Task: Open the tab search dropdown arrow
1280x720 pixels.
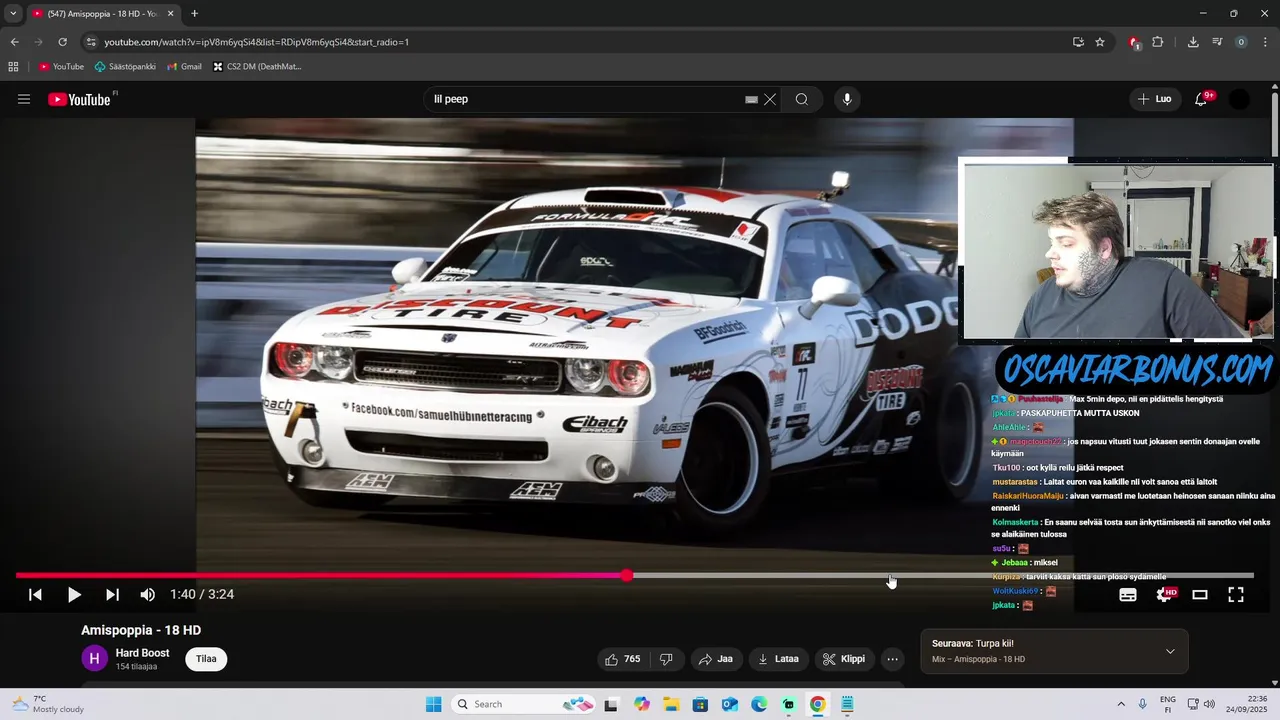Action: pos(13,14)
